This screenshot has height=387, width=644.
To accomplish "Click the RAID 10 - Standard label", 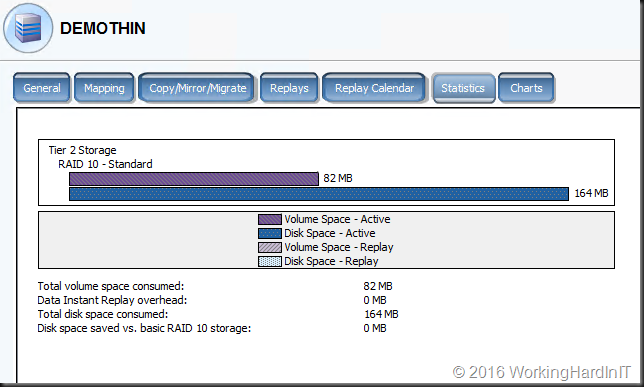I will click(105, 164).
